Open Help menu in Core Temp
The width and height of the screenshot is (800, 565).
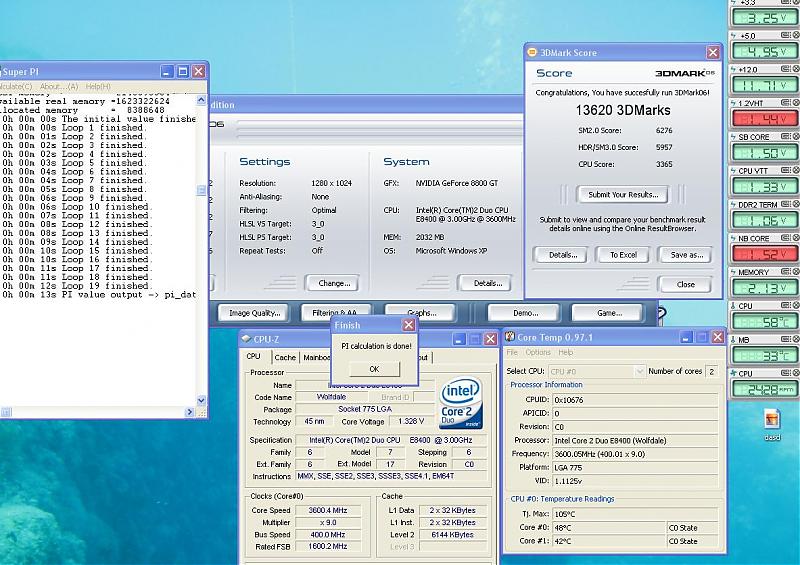(x=565, y=352)
